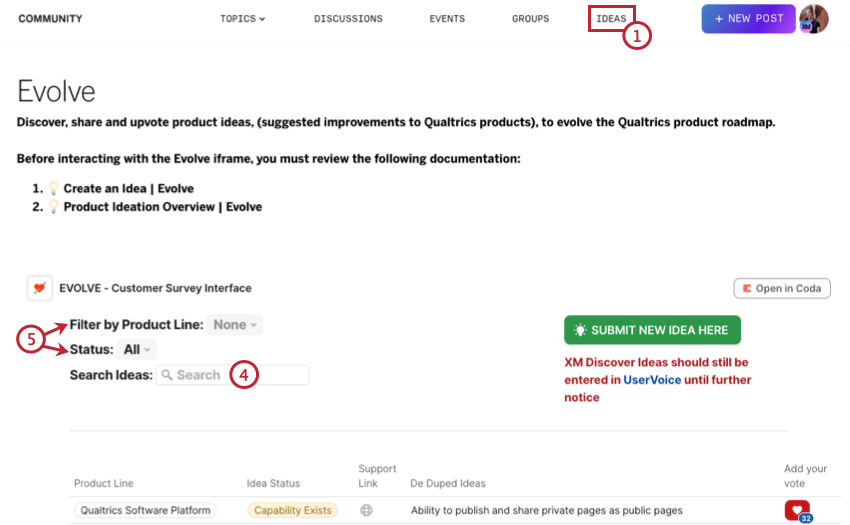Open the Discussions tab
Viewport: 850px width, 525px height.
pos(348,18)
